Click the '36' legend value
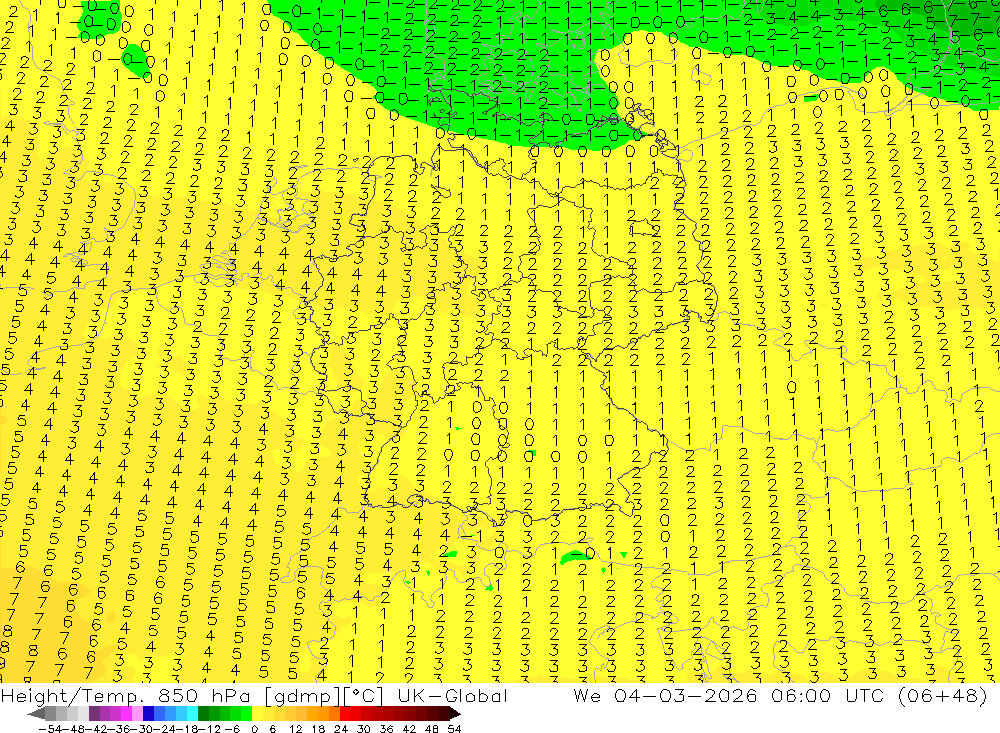The height and width of the screenshot is (733, 1000). (x=386, y=729)
